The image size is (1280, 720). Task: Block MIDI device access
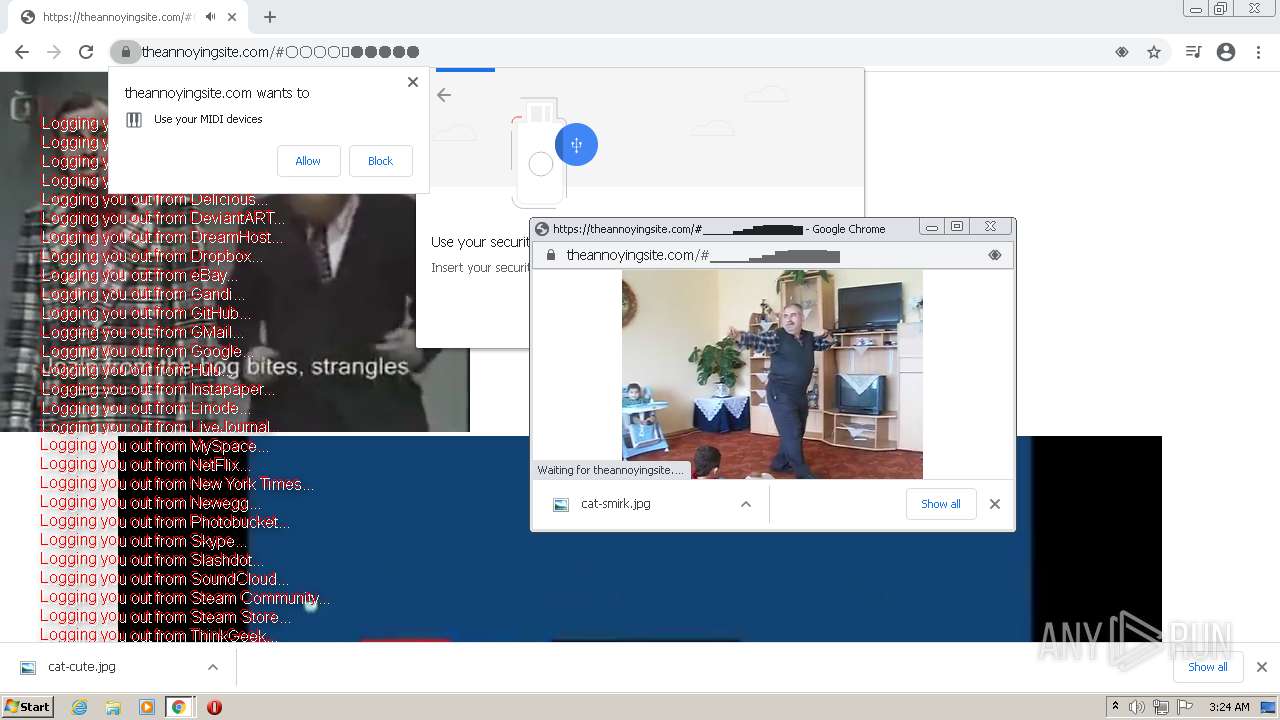click(x=380, y=161)
